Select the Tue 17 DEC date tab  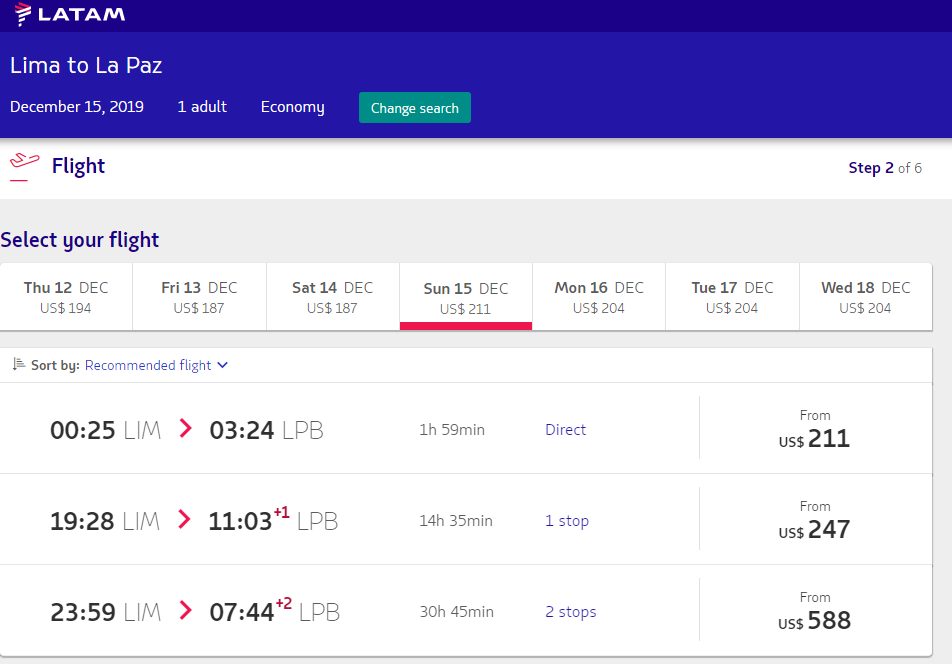coord(732,297)
